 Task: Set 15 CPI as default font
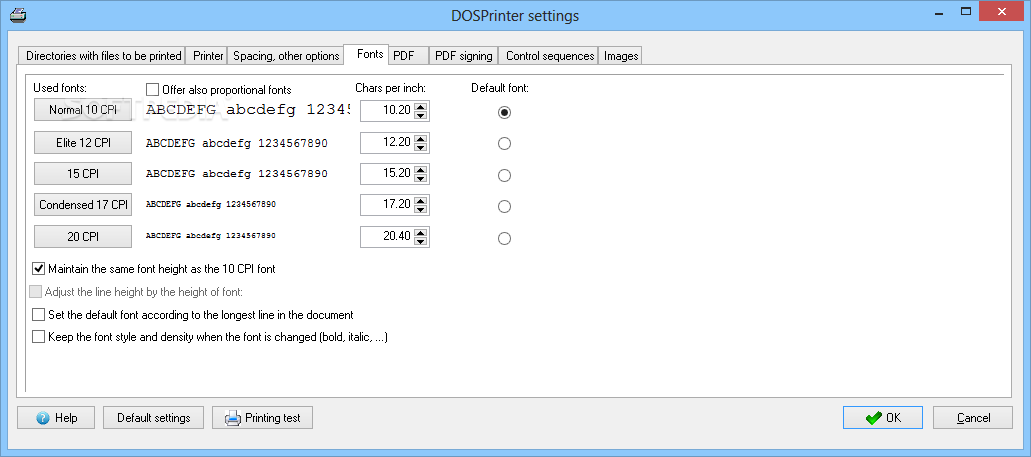point(504,175)
